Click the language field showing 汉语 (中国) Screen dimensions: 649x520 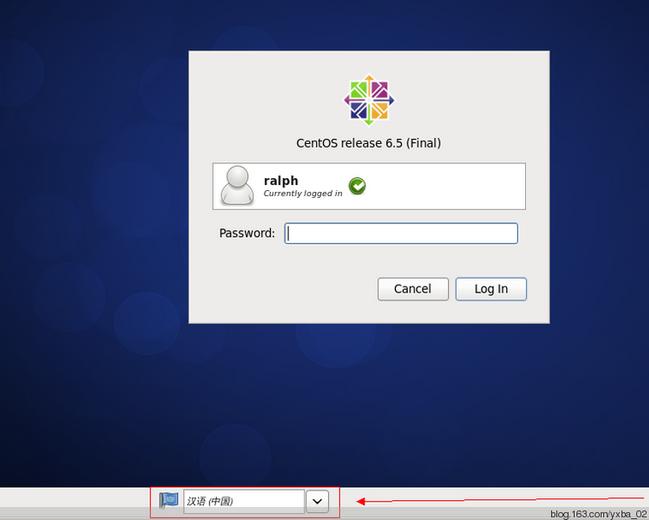(244, 501)
